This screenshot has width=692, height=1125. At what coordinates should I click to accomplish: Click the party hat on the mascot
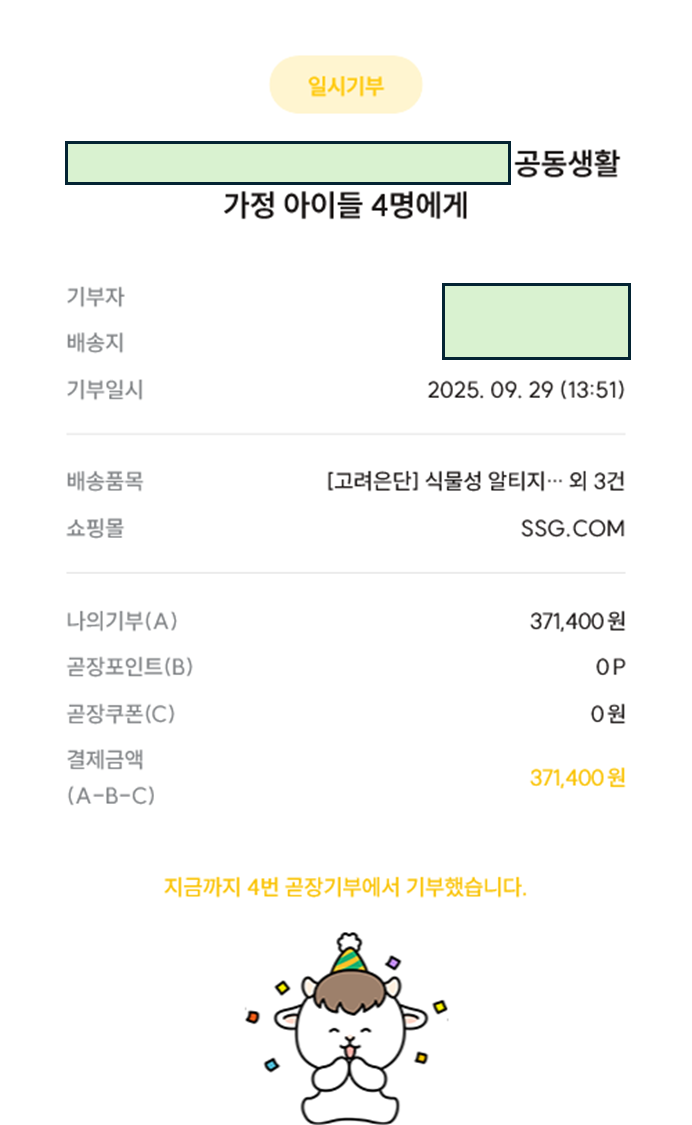coord(348,956)
